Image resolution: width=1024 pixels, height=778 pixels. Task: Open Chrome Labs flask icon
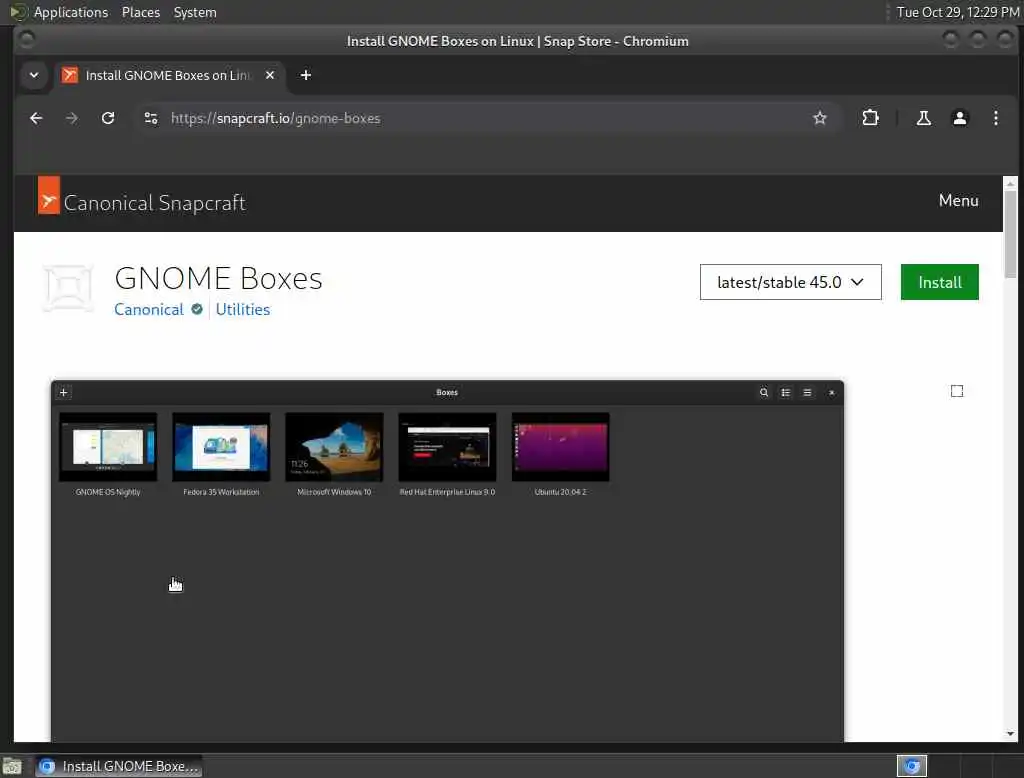tap(923, 118)
